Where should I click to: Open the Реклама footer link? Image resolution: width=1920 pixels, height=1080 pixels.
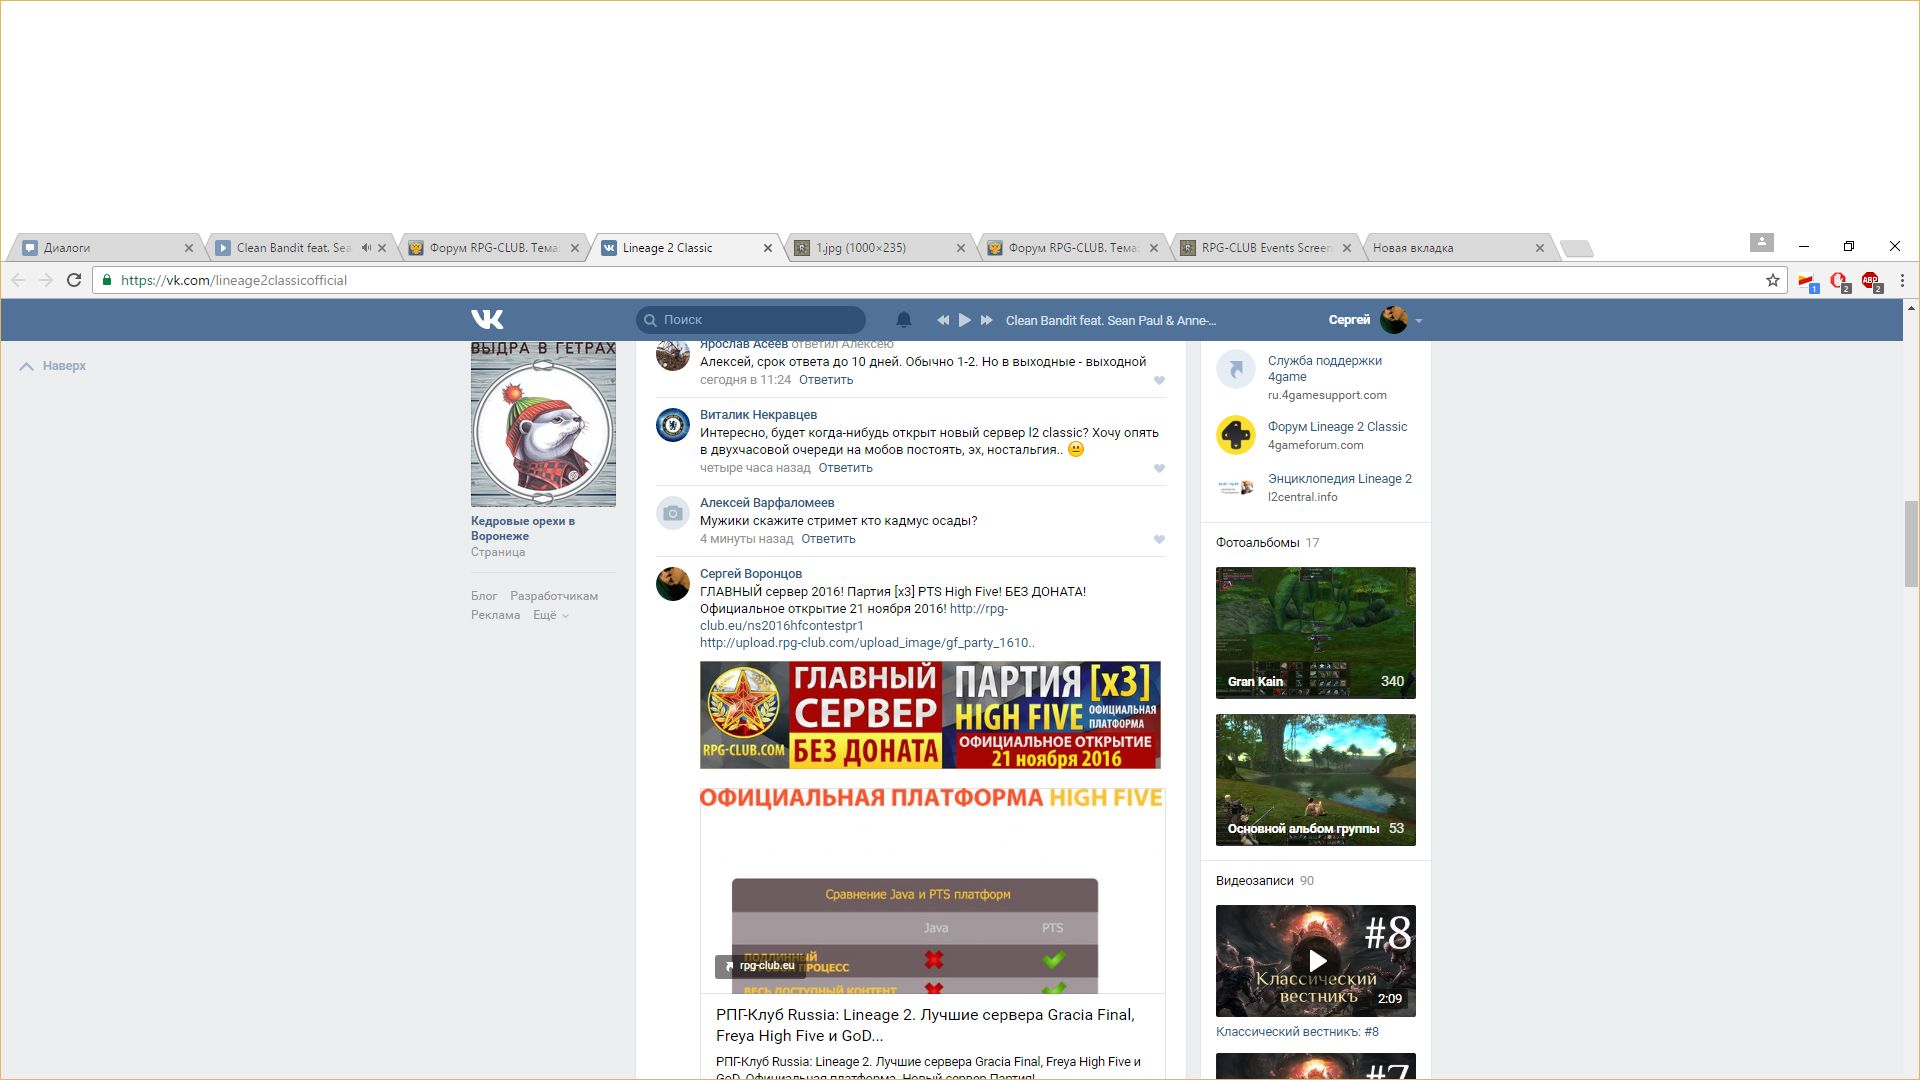(496, 615)
